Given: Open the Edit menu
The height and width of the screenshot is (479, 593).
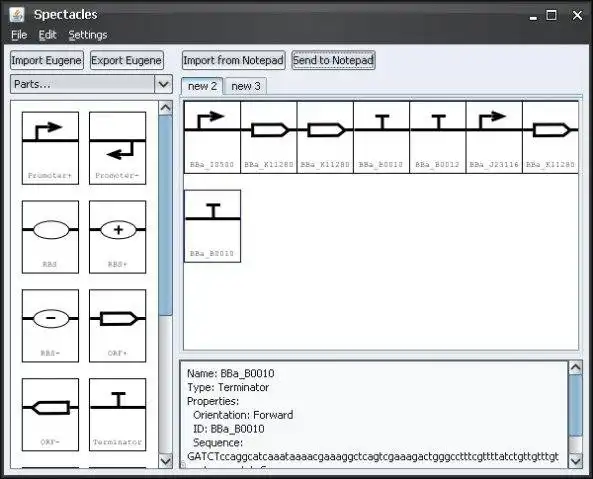Looking at the screenshot, I should point(47,35).
